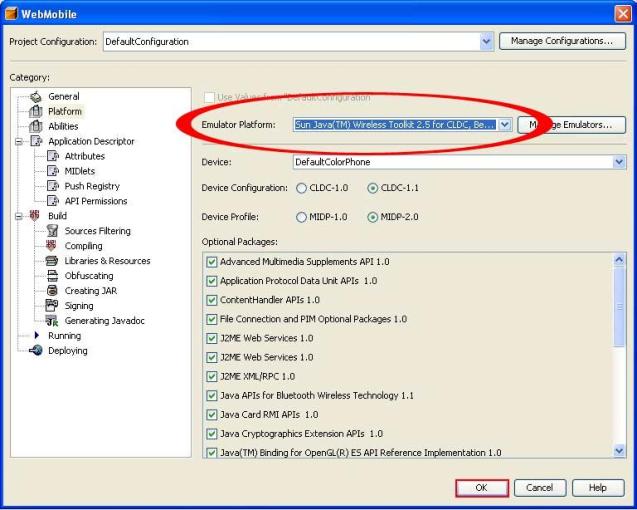Click the Deploying category icon

click(36, 350)
